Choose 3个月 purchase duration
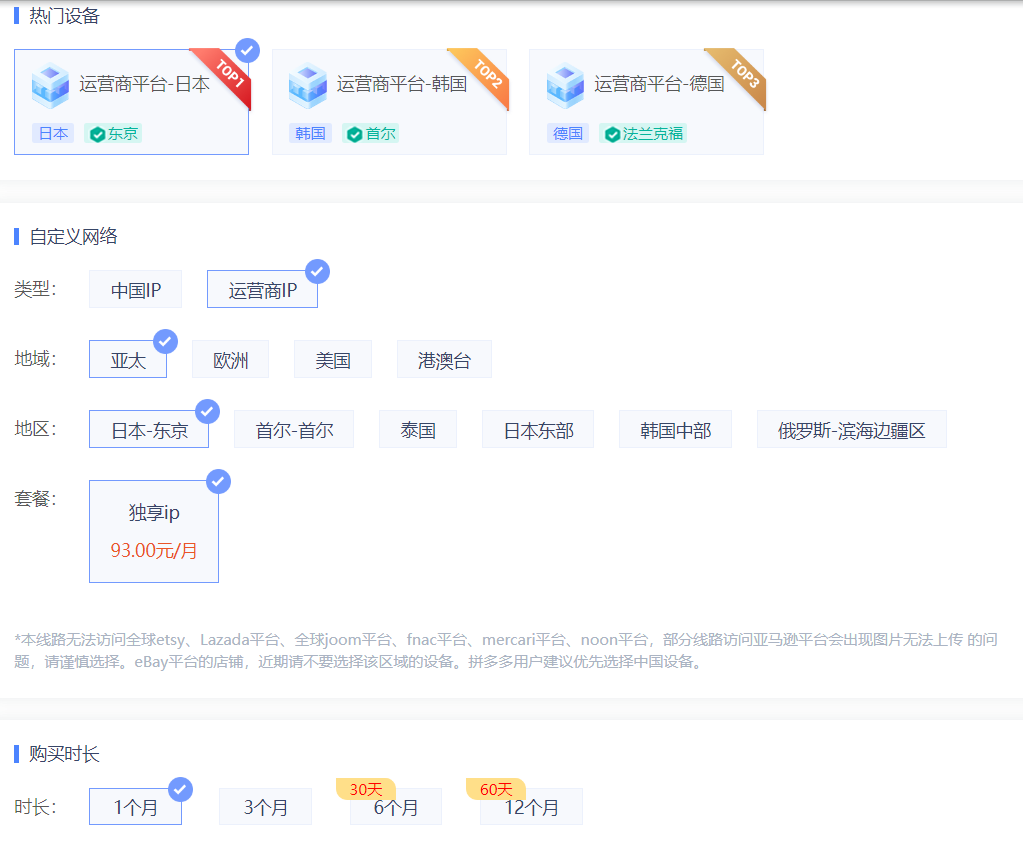Viewport: 1023px width, 843px height. (x=266, y=806)
